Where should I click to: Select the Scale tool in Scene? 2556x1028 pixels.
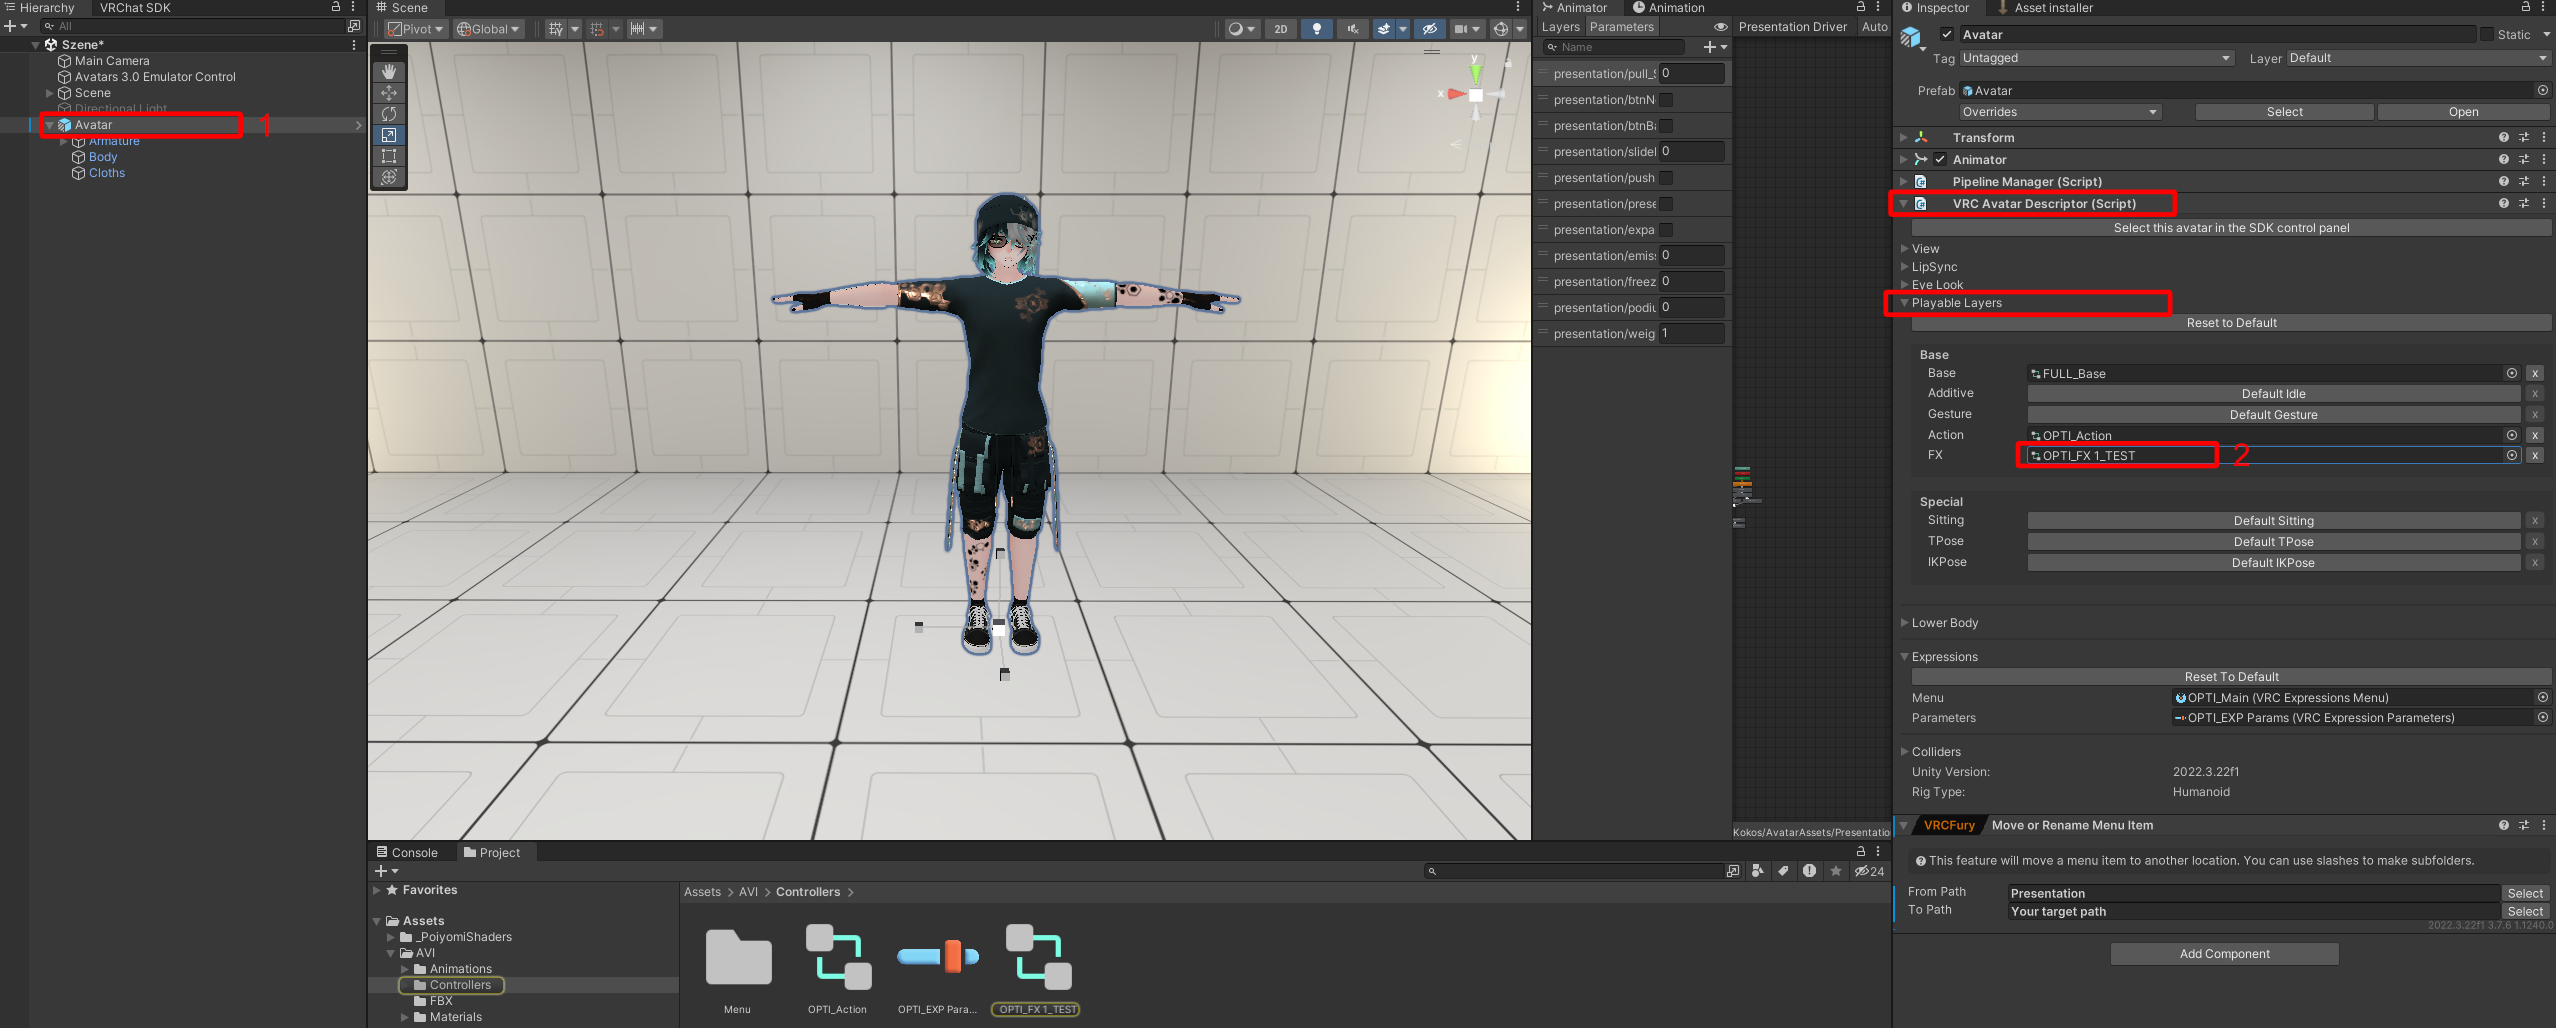389,135
